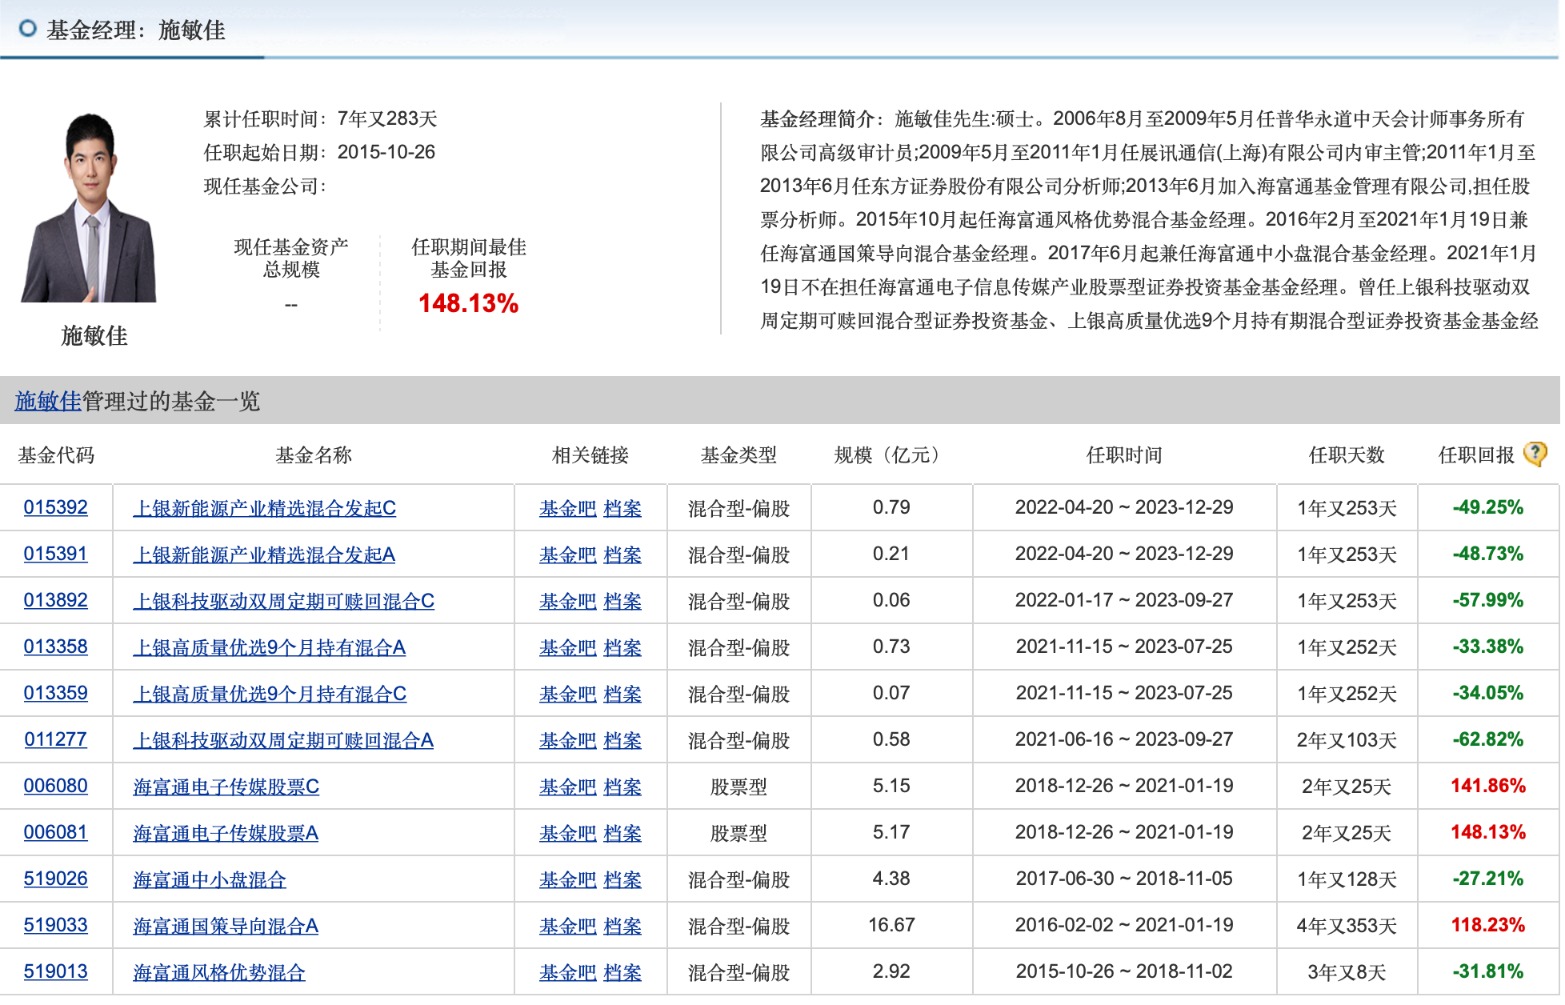Click 累计任职时间 7年又283天 text
This screenshot has height=1005, width=1565.
pyautogui.click(x=320, y=119)
